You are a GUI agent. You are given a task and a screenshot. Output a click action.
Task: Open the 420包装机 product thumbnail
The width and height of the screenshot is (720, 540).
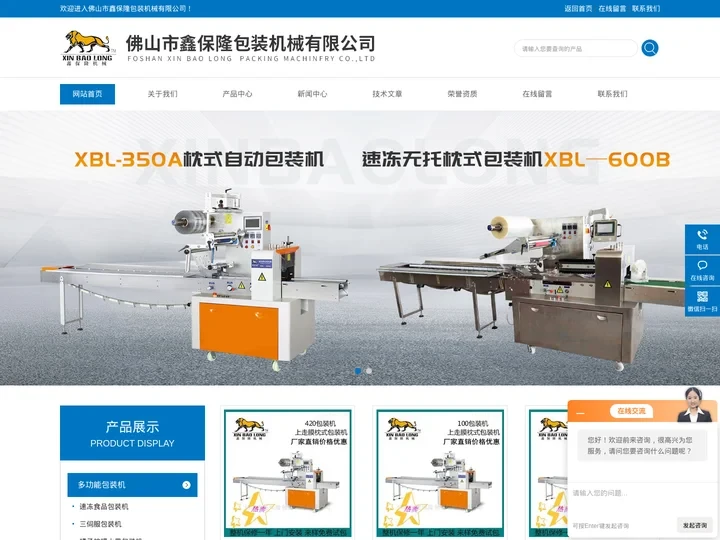[287, 472]
